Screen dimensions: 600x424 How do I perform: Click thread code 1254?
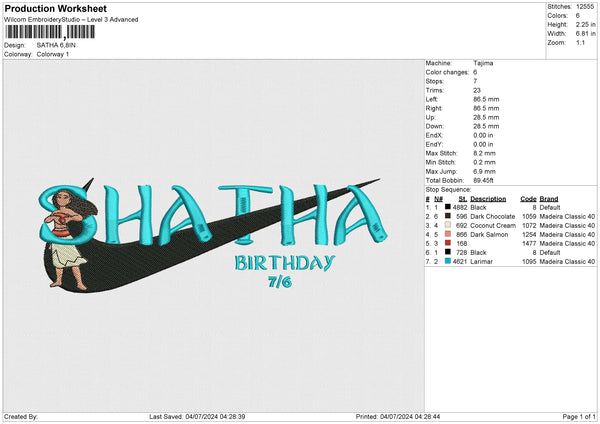click(529, 235)
